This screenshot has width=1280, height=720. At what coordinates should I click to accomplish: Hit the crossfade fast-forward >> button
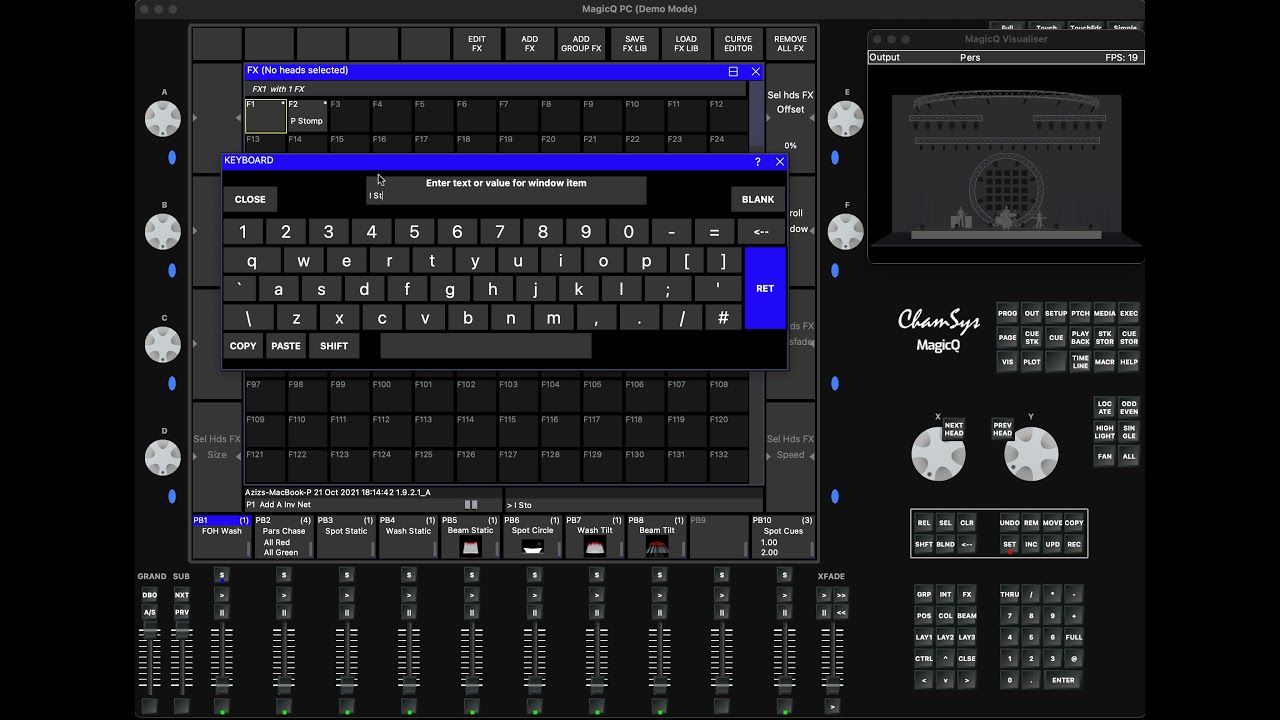(841, 595)
